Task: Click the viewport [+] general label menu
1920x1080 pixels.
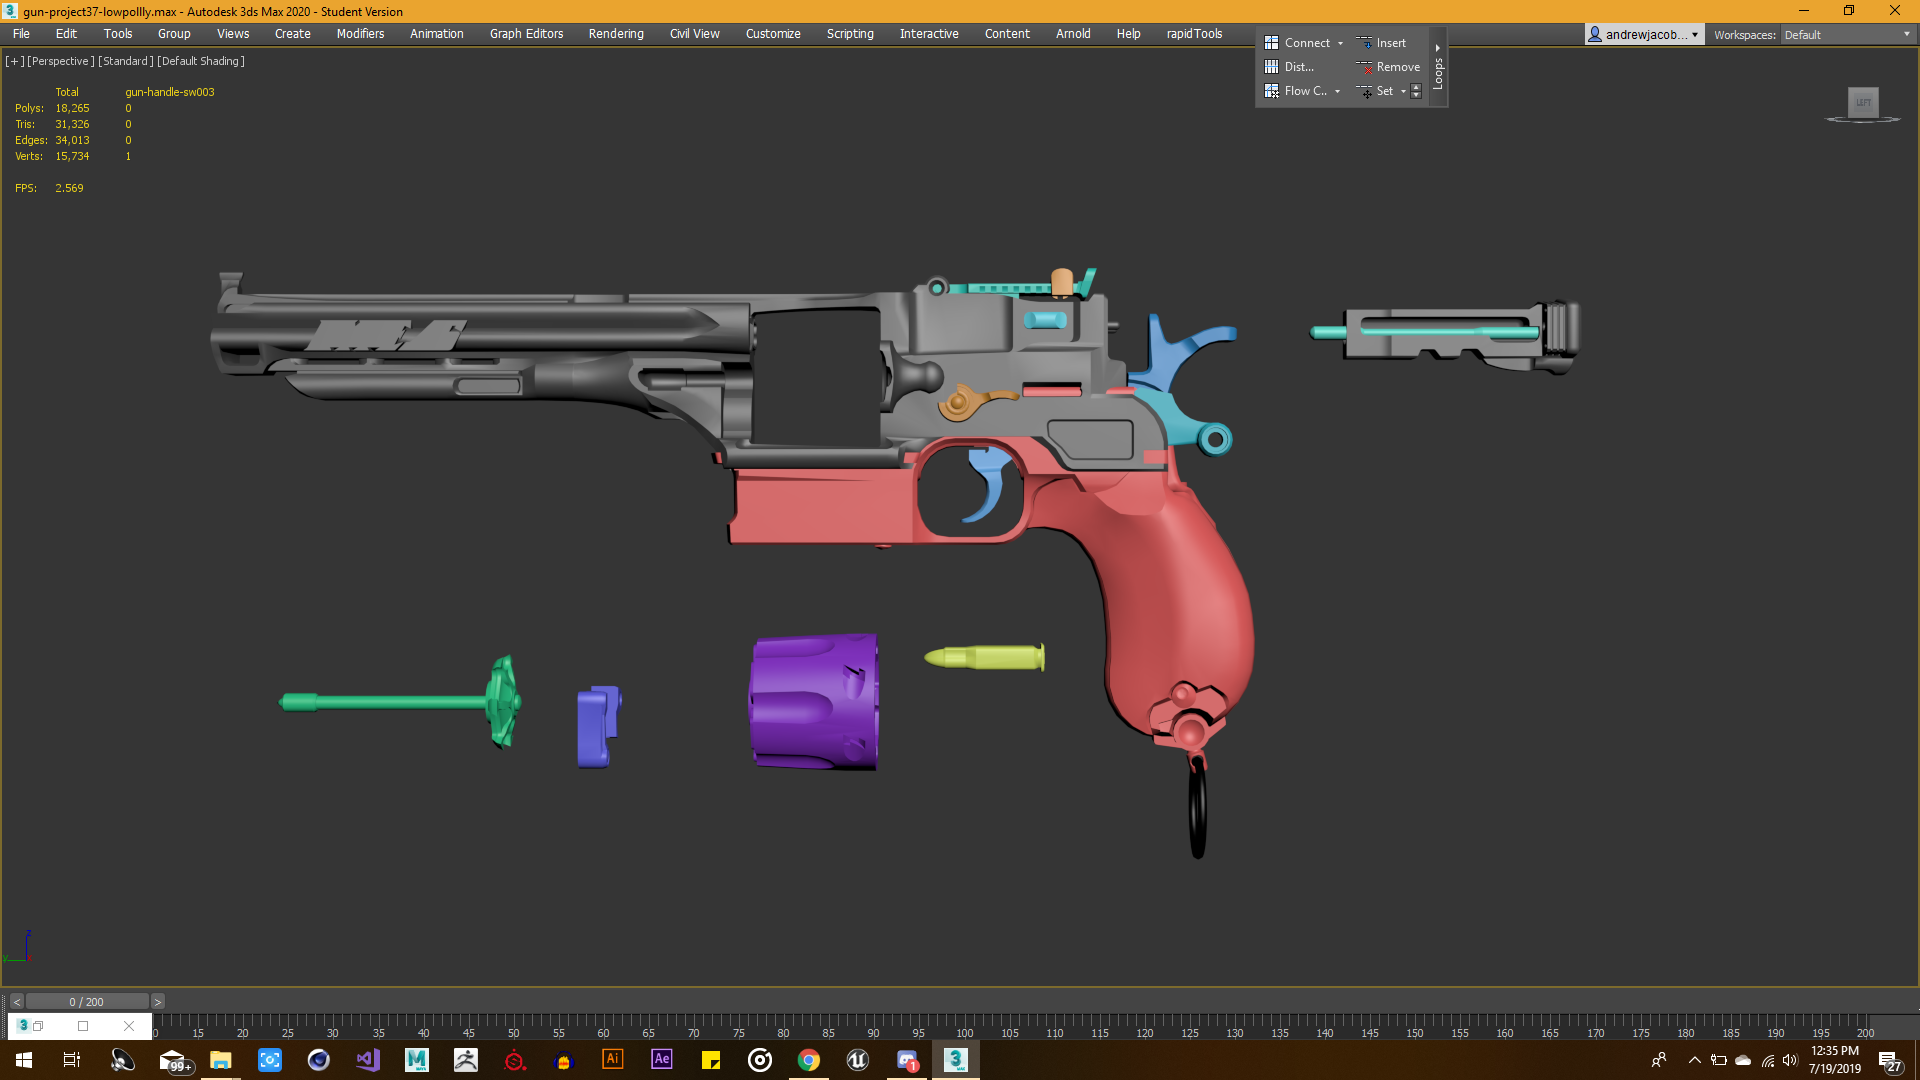Action: pos(14,61)
